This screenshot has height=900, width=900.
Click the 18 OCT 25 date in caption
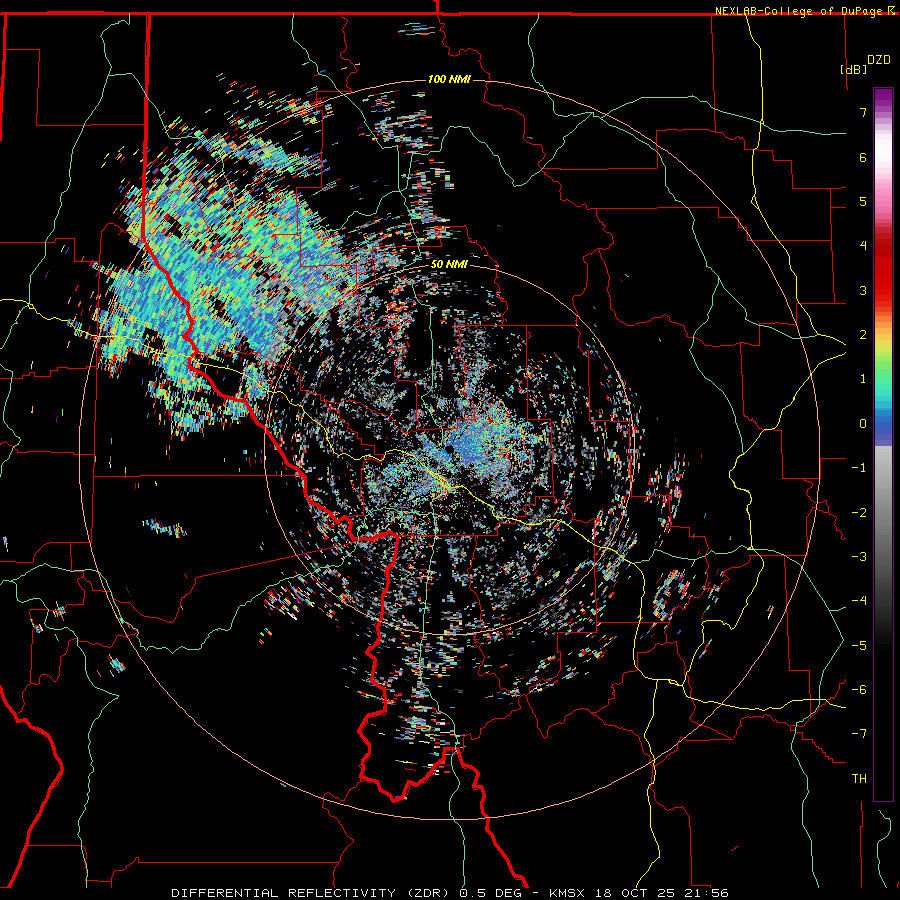coord(637,893)
